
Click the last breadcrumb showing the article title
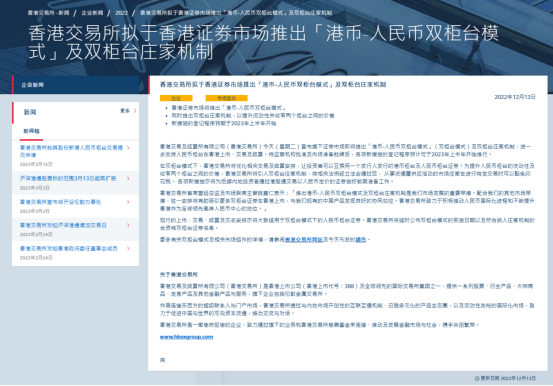click(236, 13)
